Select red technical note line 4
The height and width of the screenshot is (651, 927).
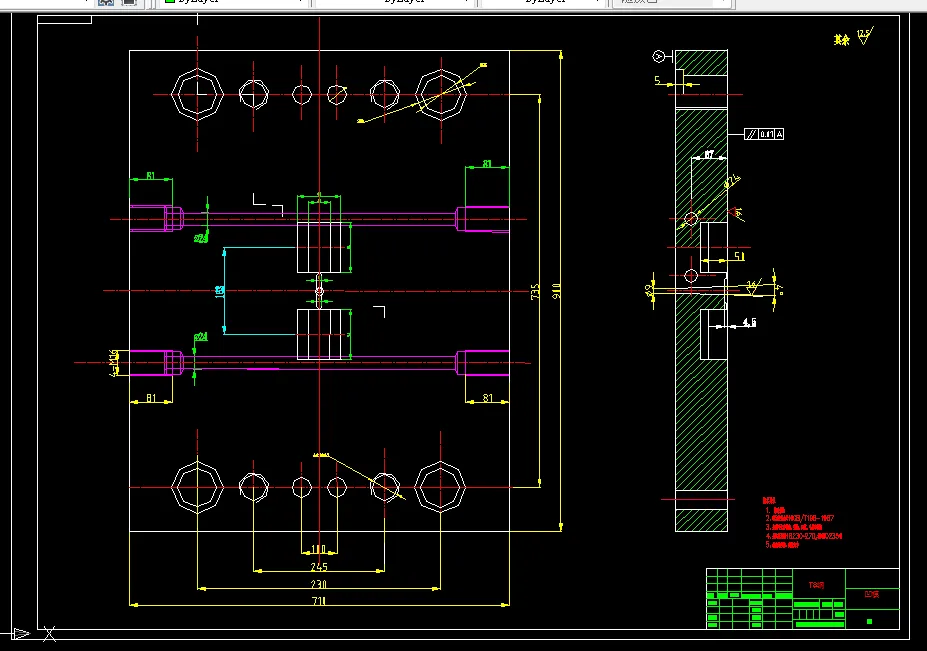[x=803, y=536]
